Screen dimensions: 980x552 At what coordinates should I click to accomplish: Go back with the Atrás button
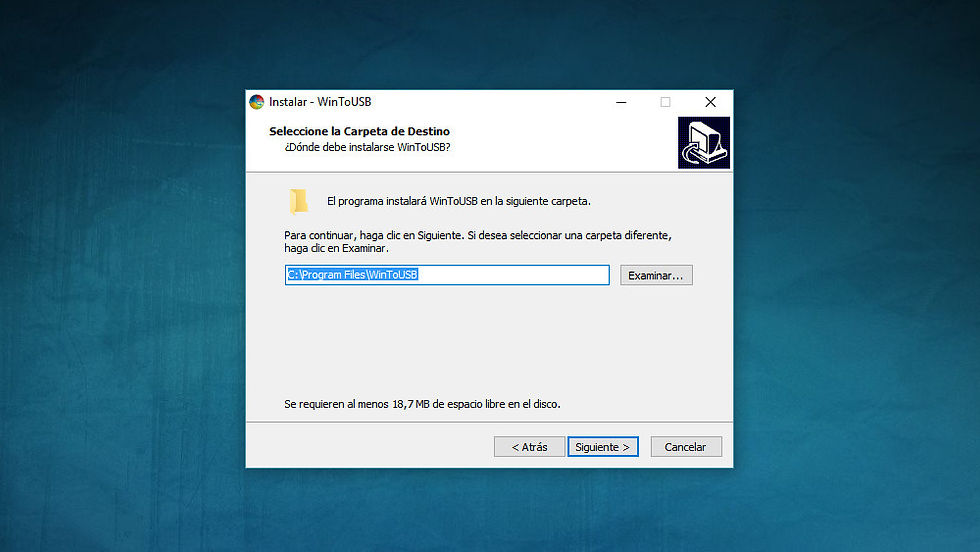[x=529, y=447]
